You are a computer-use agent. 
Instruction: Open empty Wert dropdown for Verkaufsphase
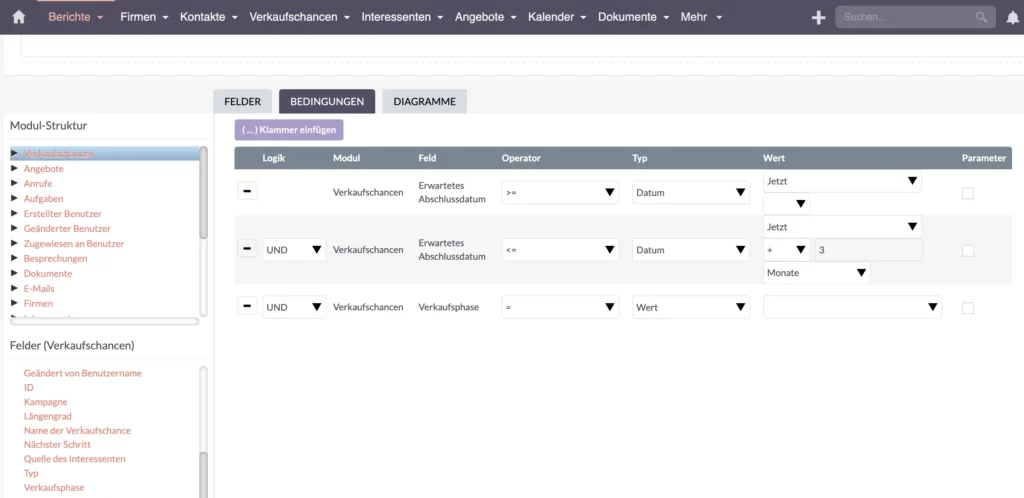[x=852, y=307]
